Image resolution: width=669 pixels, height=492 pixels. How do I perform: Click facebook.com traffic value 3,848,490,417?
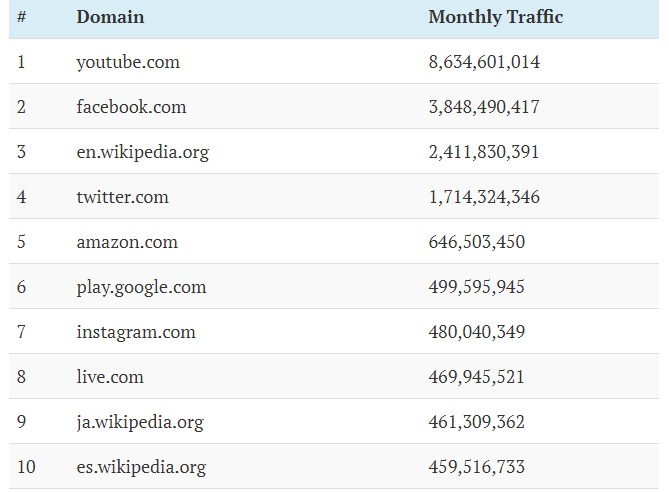coord(484,107)
